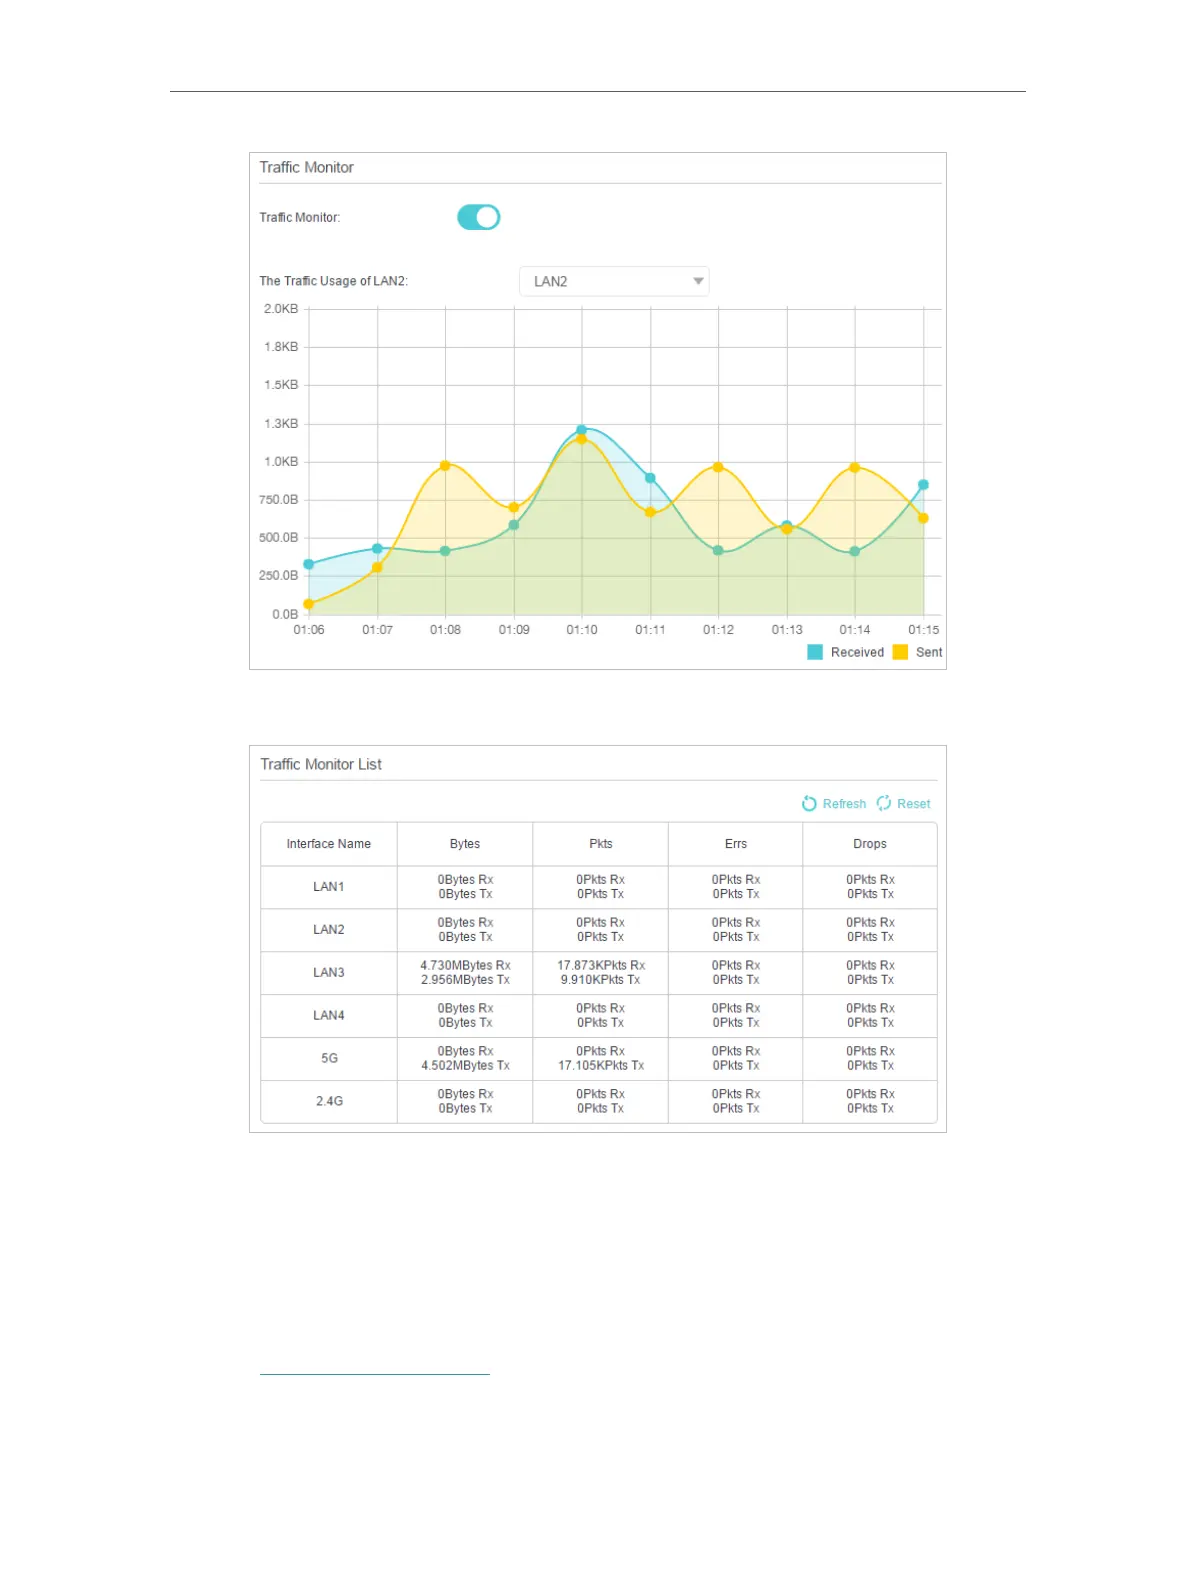The width and height of the screenshot is (1196, 1582).
Task: Click the Received teal legend square
Action: pos(815,652)
